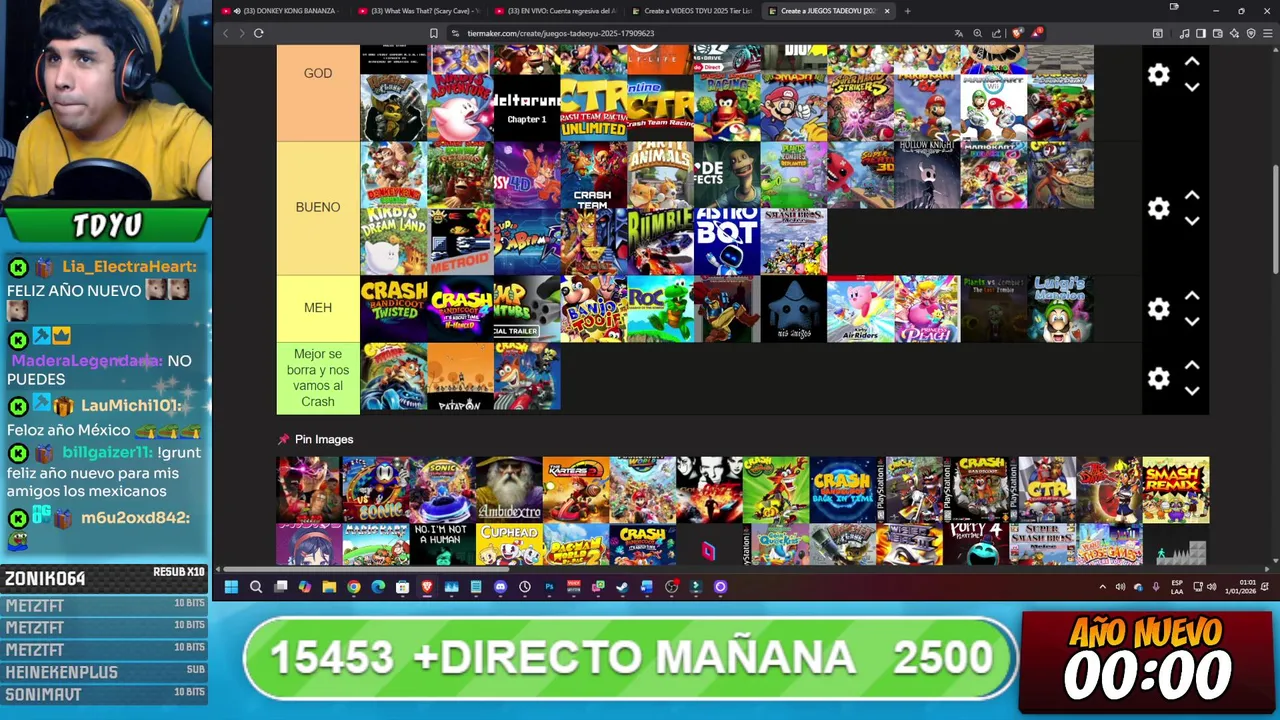Image resolution: width=1280 pixels, height=720 pixels.
Task: Click the GOD tier label cell
Action: 318,92
